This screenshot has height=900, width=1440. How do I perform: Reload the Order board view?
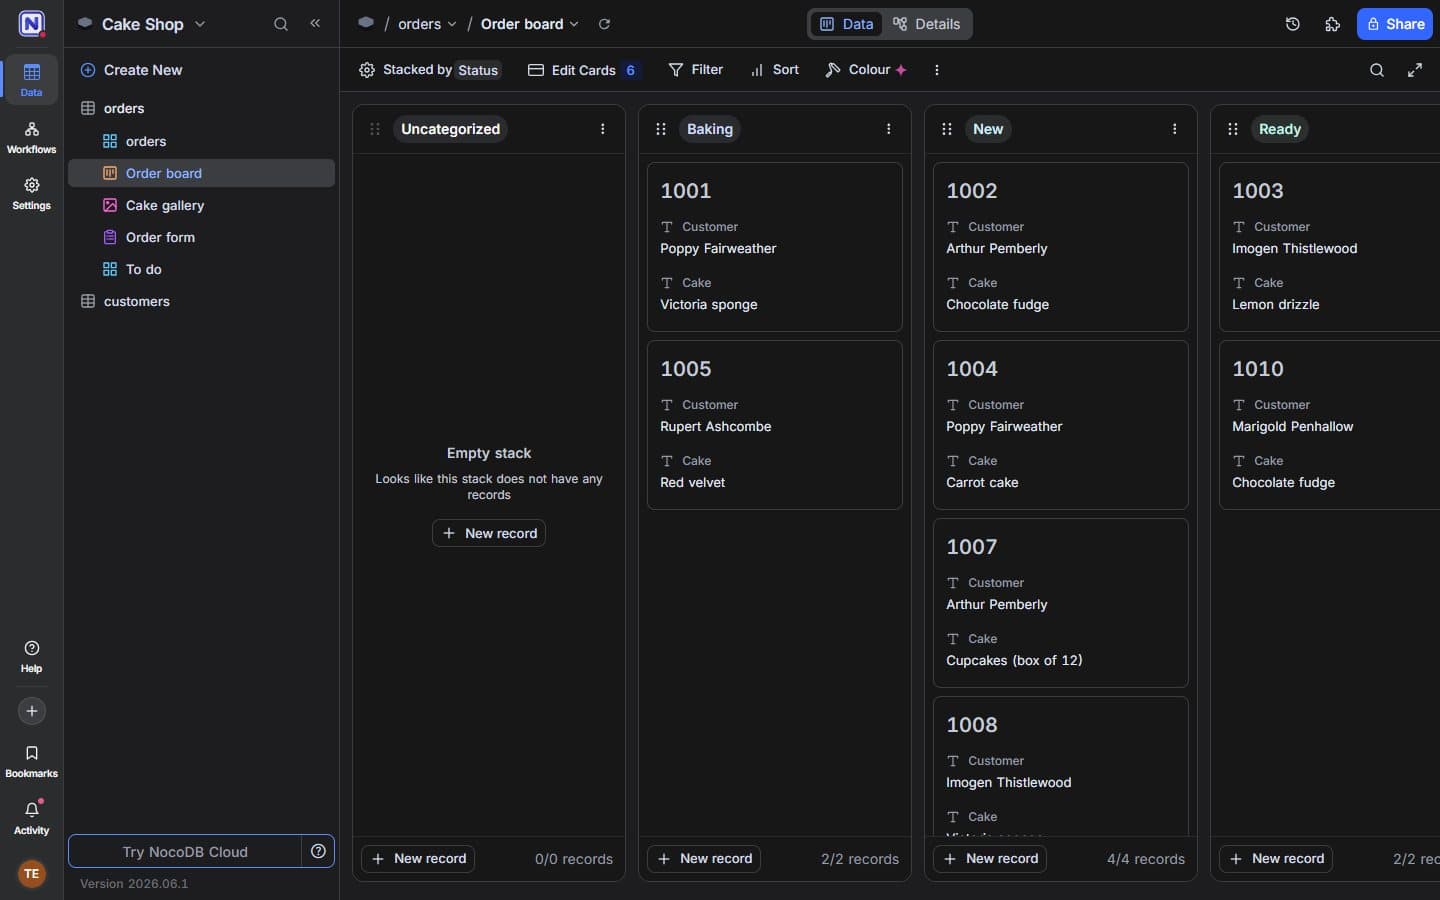(604, 24)
